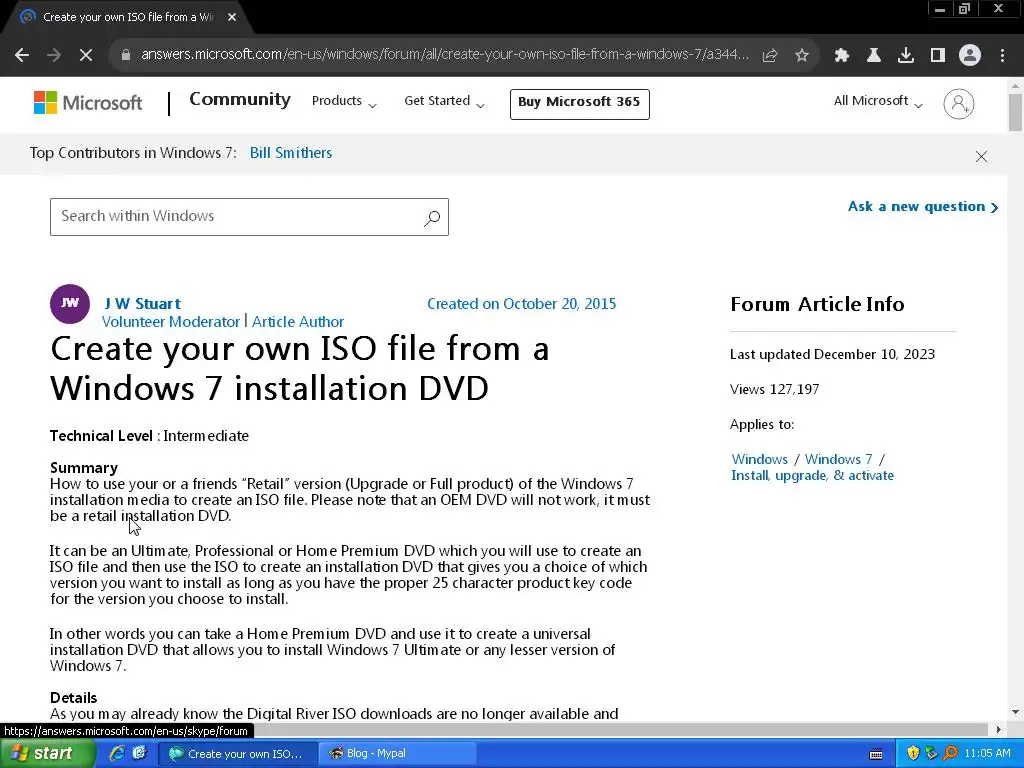
Task: Click the network tray icon
Action: point(932,753)
